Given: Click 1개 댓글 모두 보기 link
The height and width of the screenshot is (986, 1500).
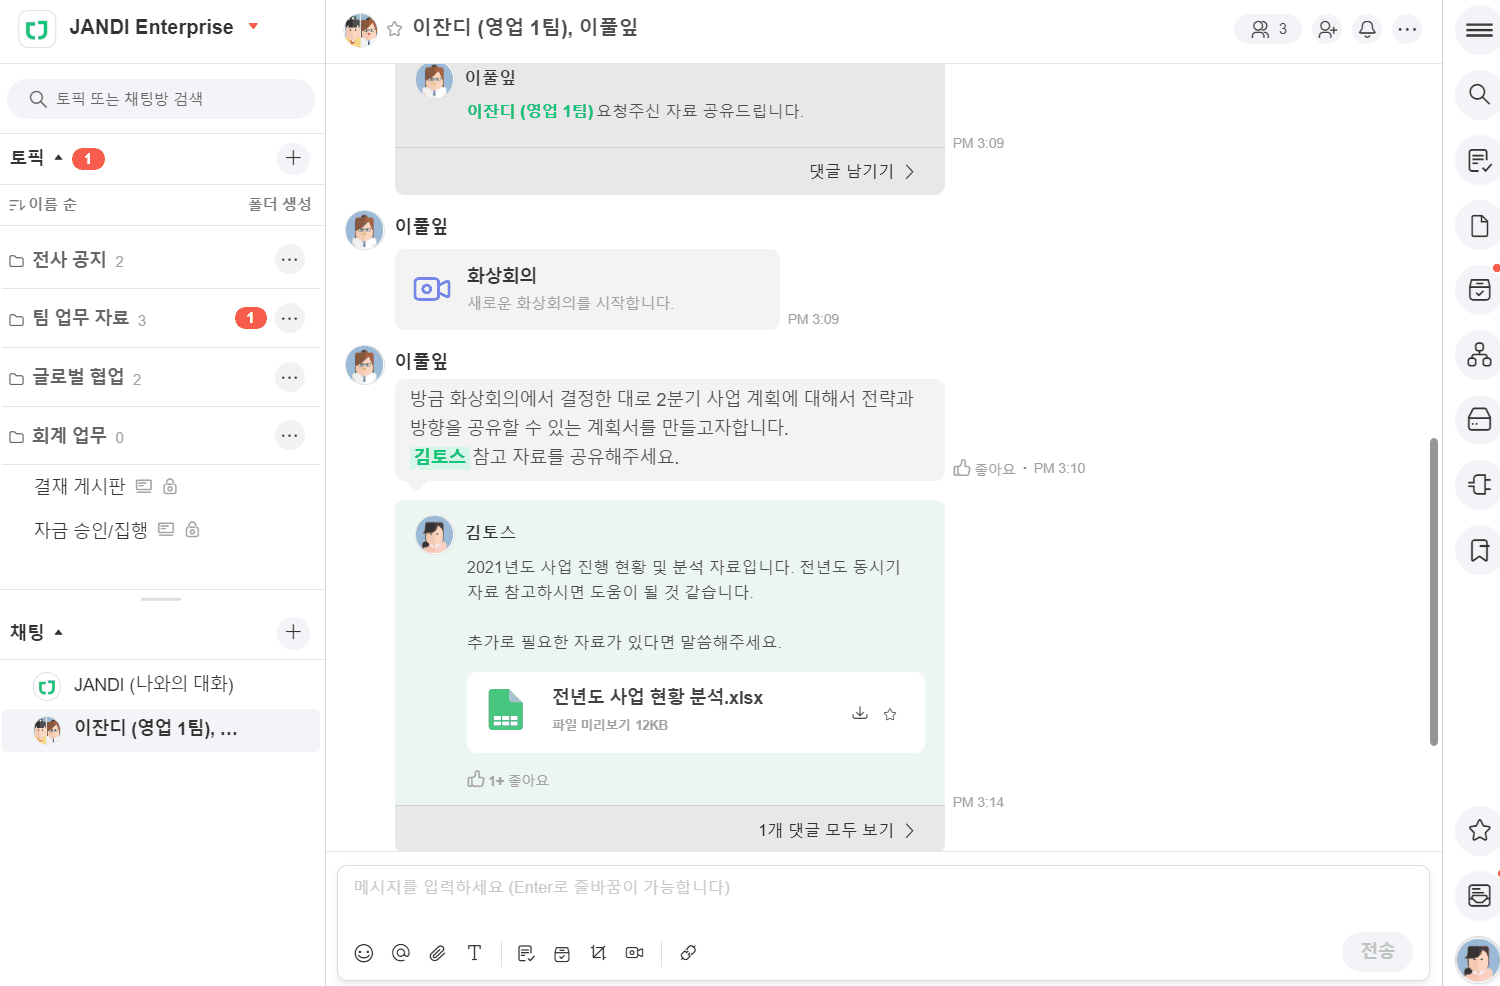Looking at the screenshot, I should coord(835,830).
